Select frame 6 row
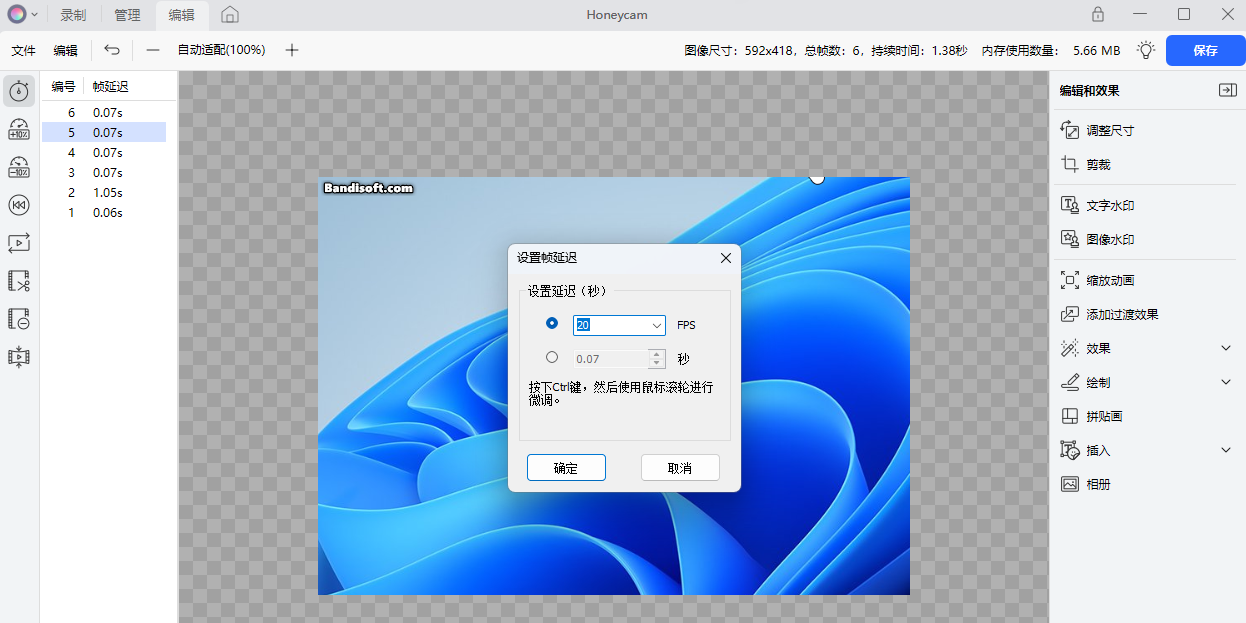The height and width of the screenshot is (623, 1246). tap(104, 112)
